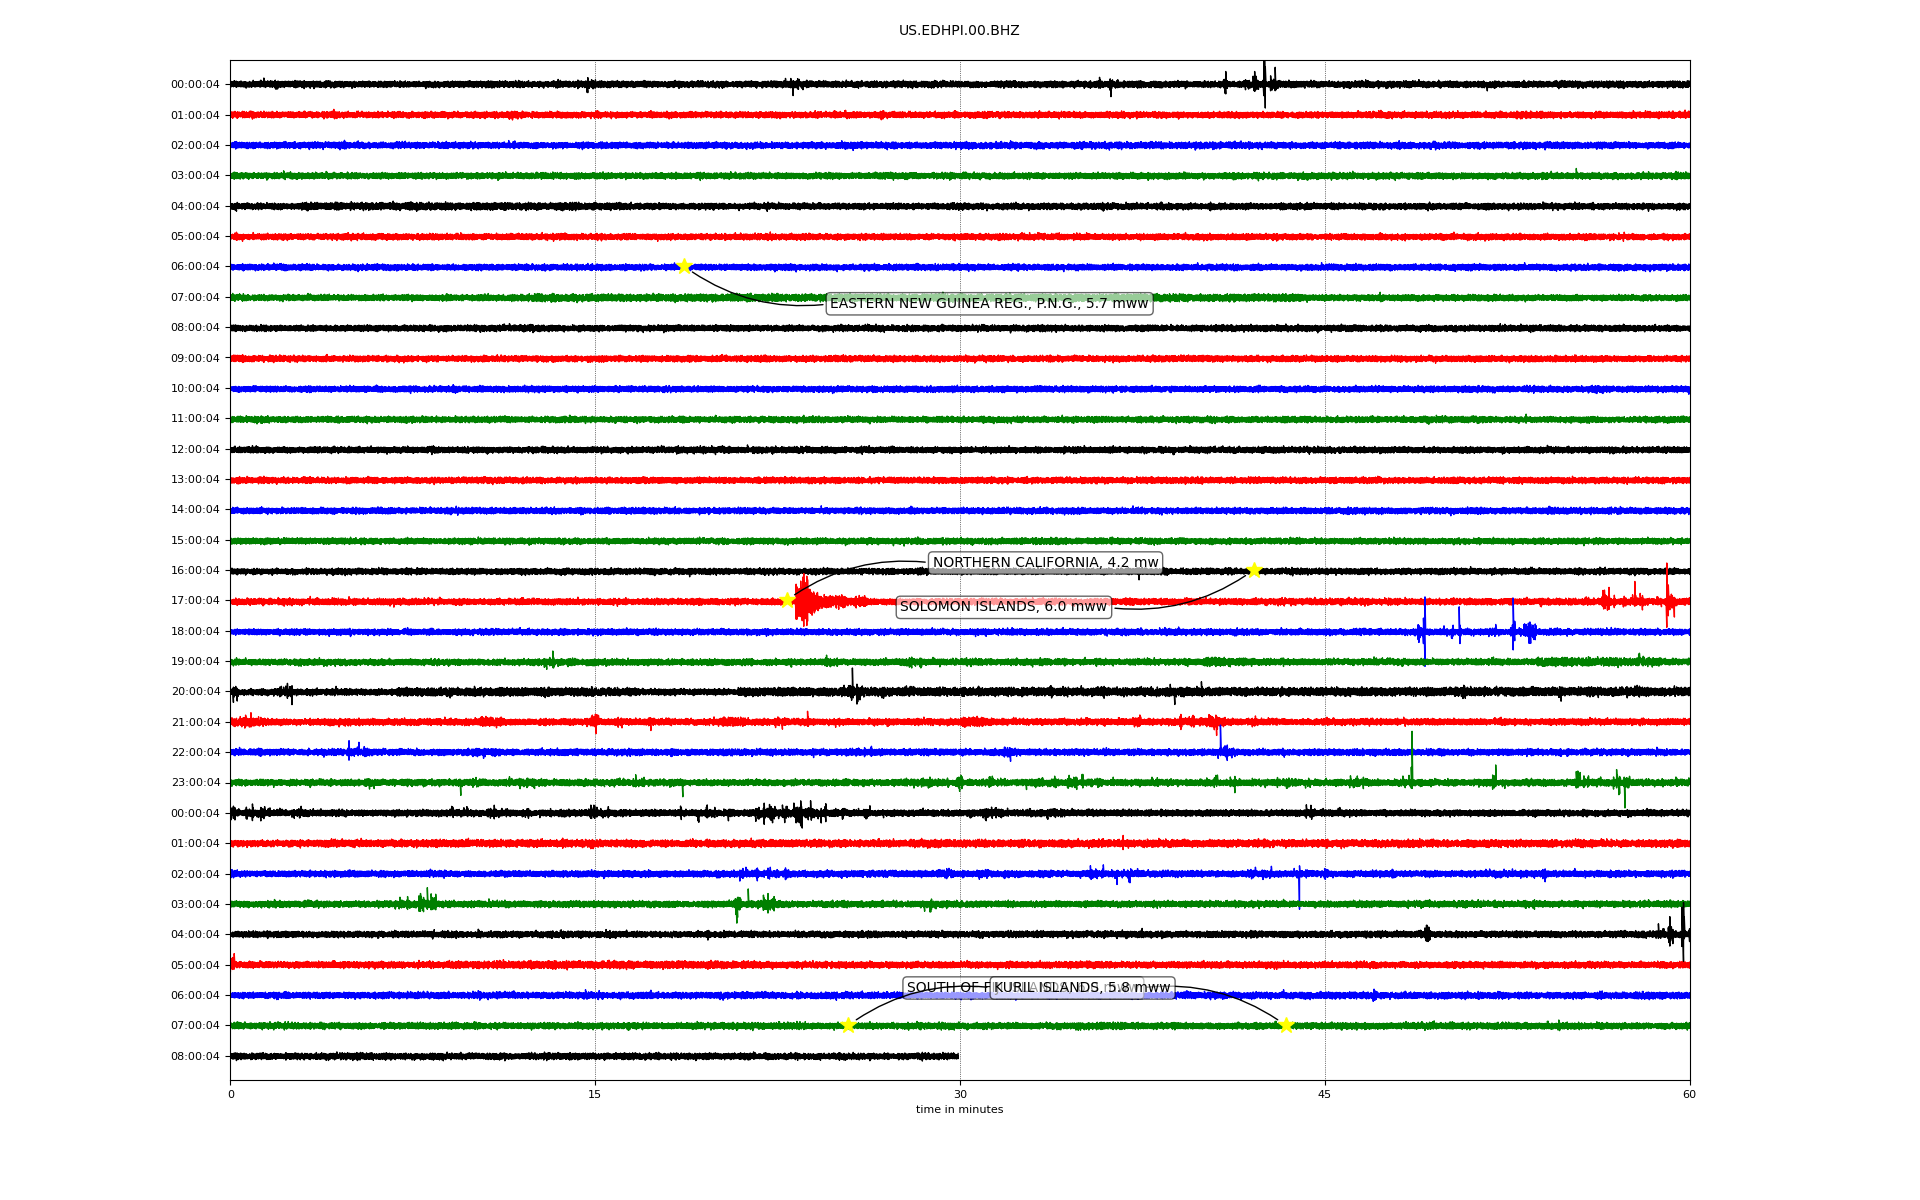The width and height of the screenshot is (1920, 1200).
Task: Click the yellow star on the 06:00:04 blue trace
Action: coord(684,266)
